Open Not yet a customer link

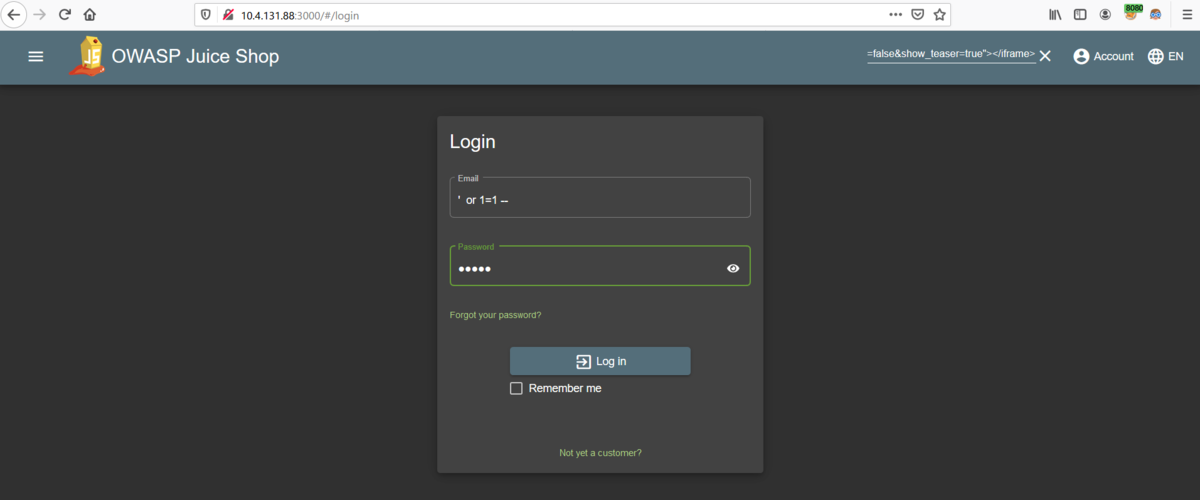tap(600, 453)
